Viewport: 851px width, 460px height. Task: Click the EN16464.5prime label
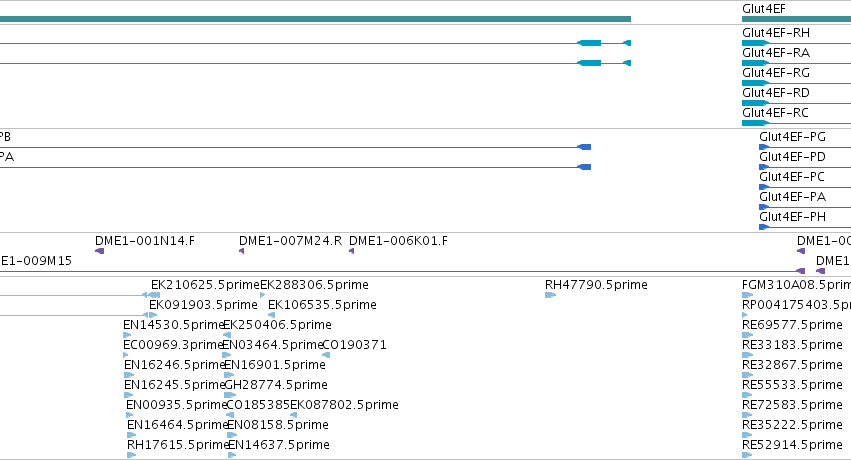[x=177, y=425]
